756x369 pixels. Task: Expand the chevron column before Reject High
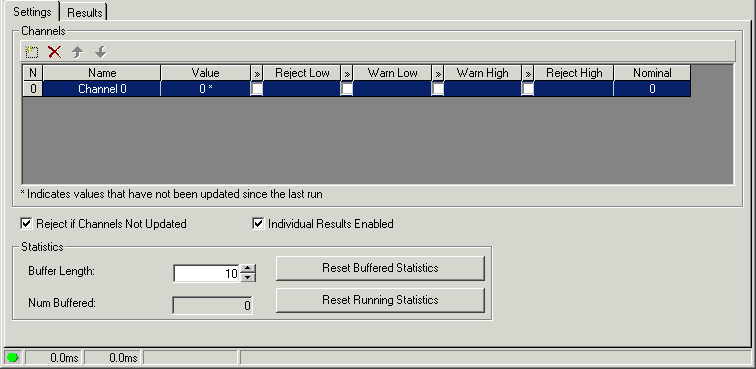(x=528, y=73)
